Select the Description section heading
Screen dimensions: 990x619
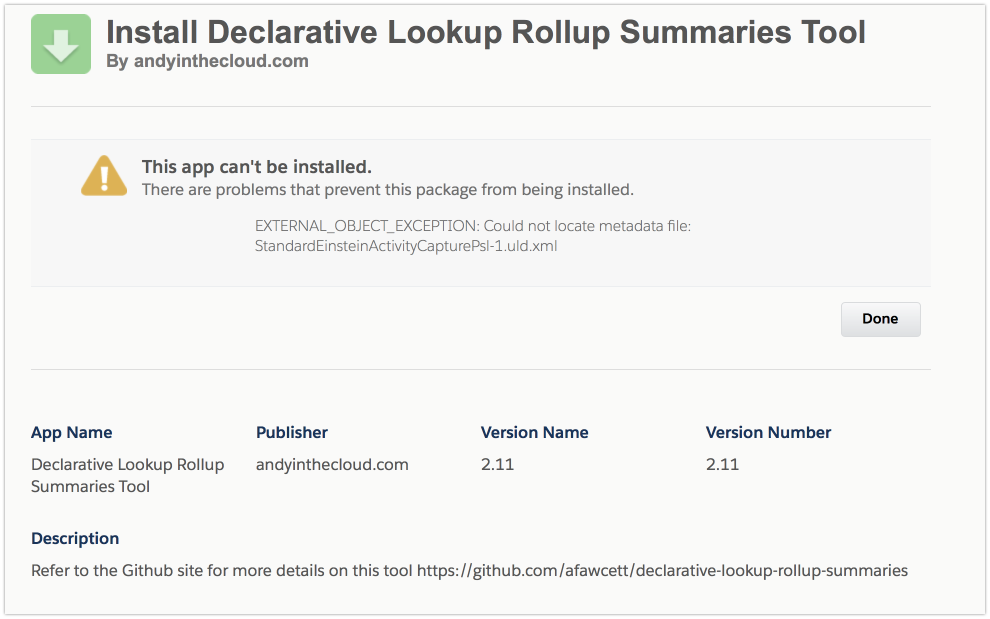pos(75,538)
